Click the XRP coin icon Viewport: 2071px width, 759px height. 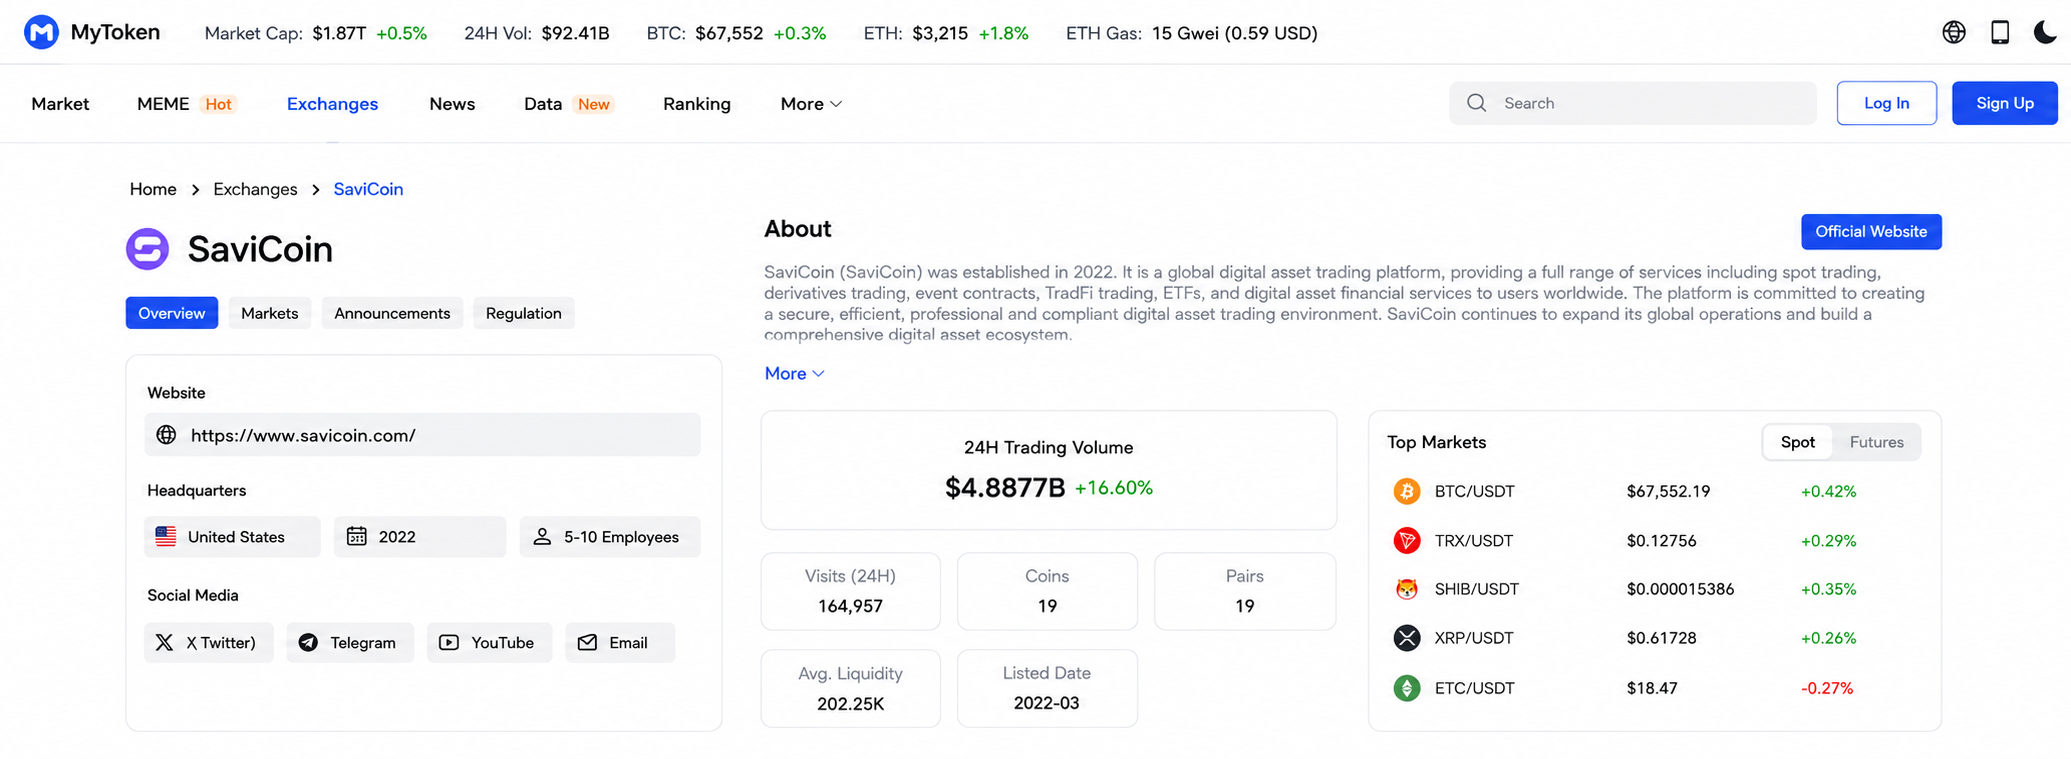(x=1407, y=638)
